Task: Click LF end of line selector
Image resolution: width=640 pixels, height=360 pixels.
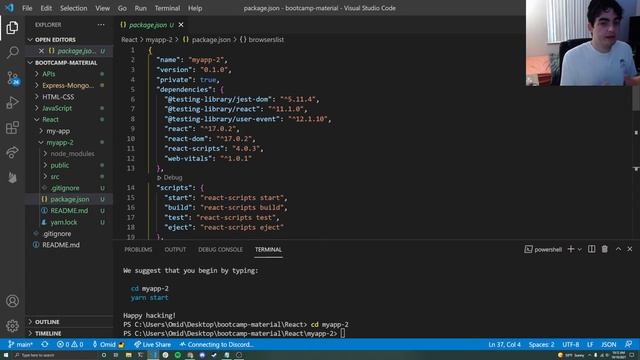Action: coord(590,344)
